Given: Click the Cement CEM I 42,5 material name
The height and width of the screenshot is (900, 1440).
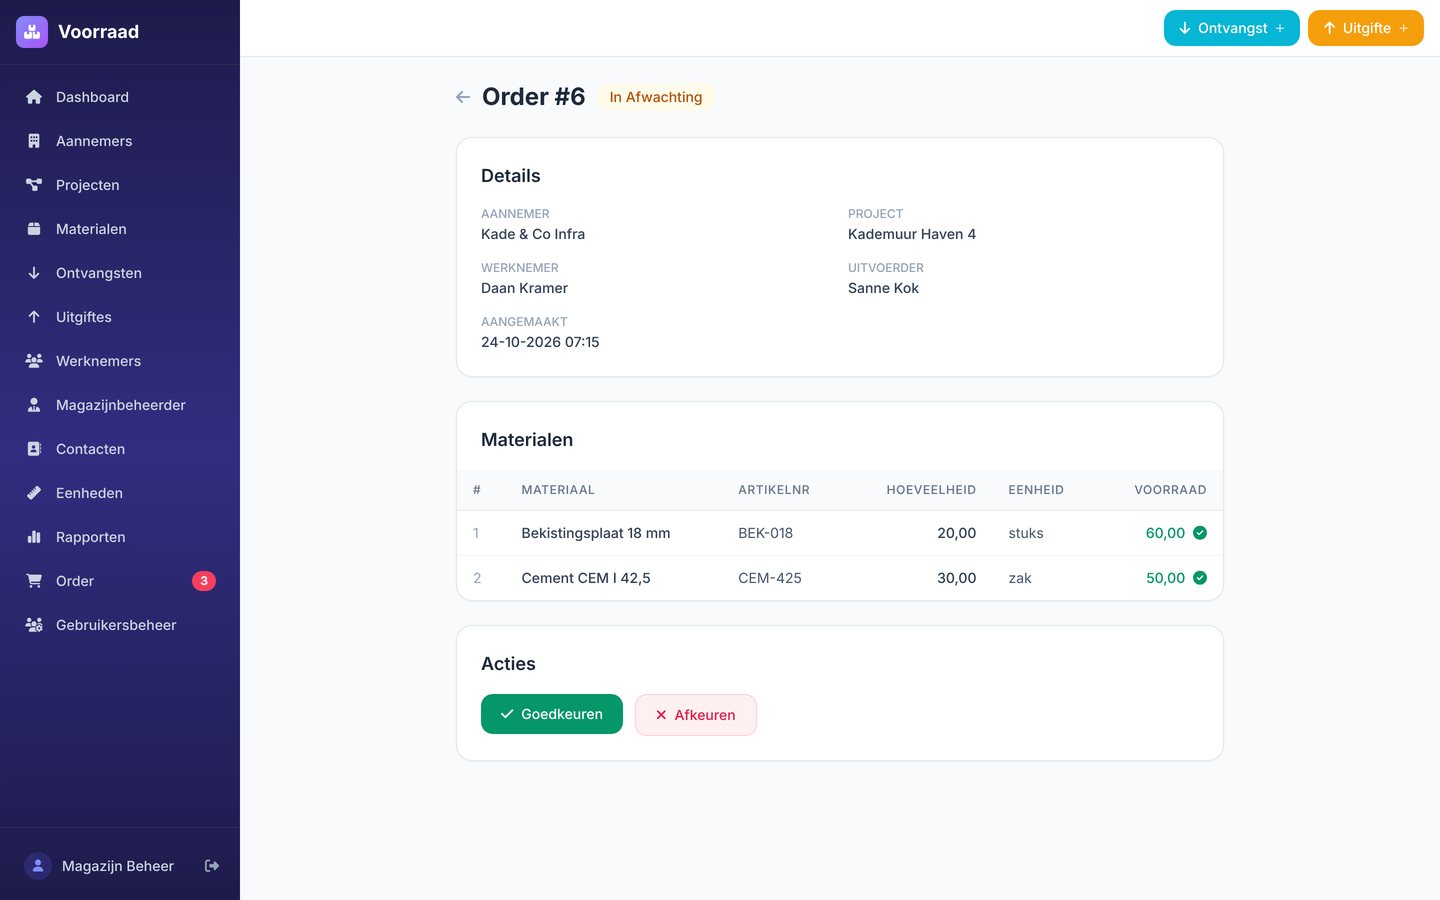Looking at the screenshot, I should (x=586, y=578).
